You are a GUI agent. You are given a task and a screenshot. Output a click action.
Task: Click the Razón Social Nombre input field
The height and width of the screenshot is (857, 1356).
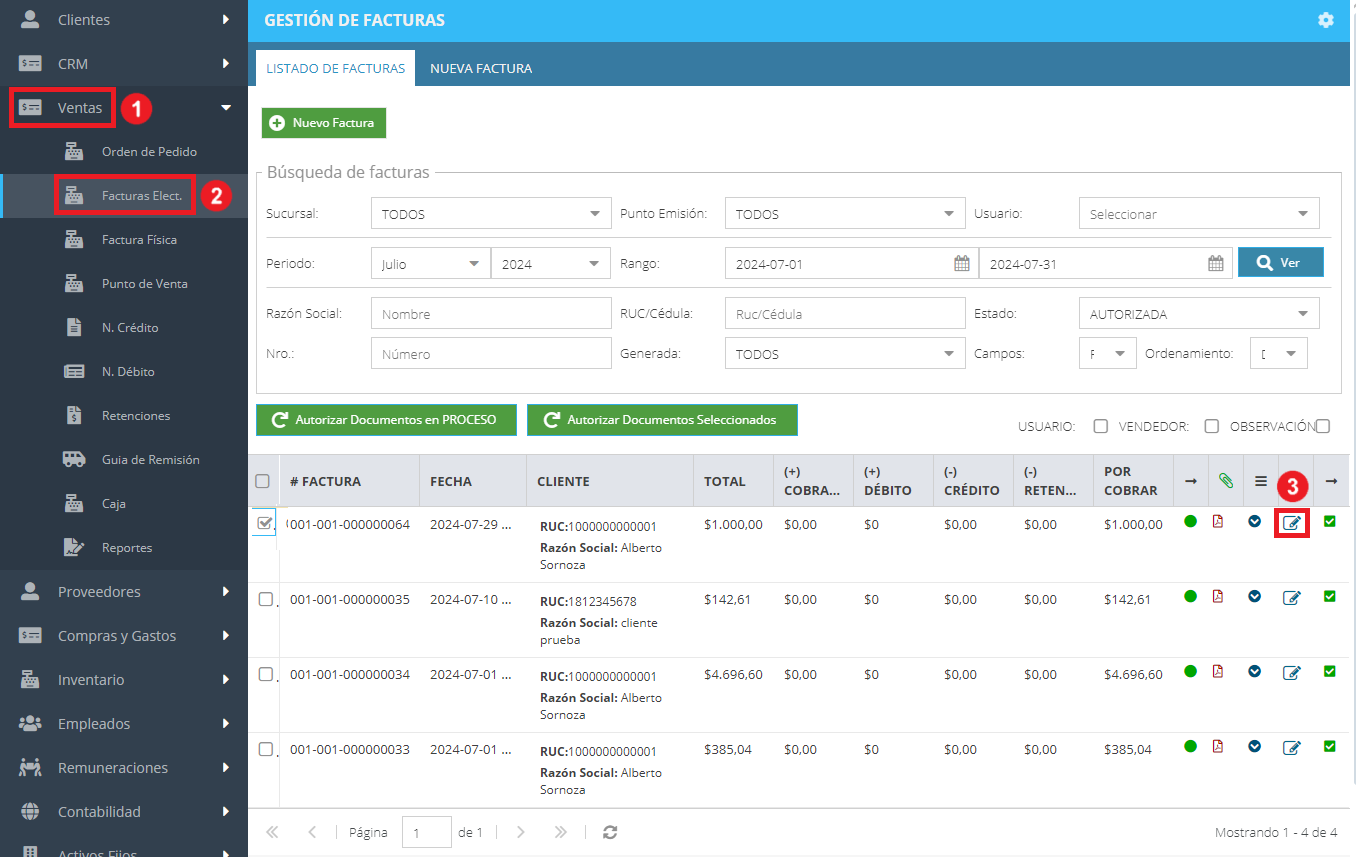click(491, 313)
